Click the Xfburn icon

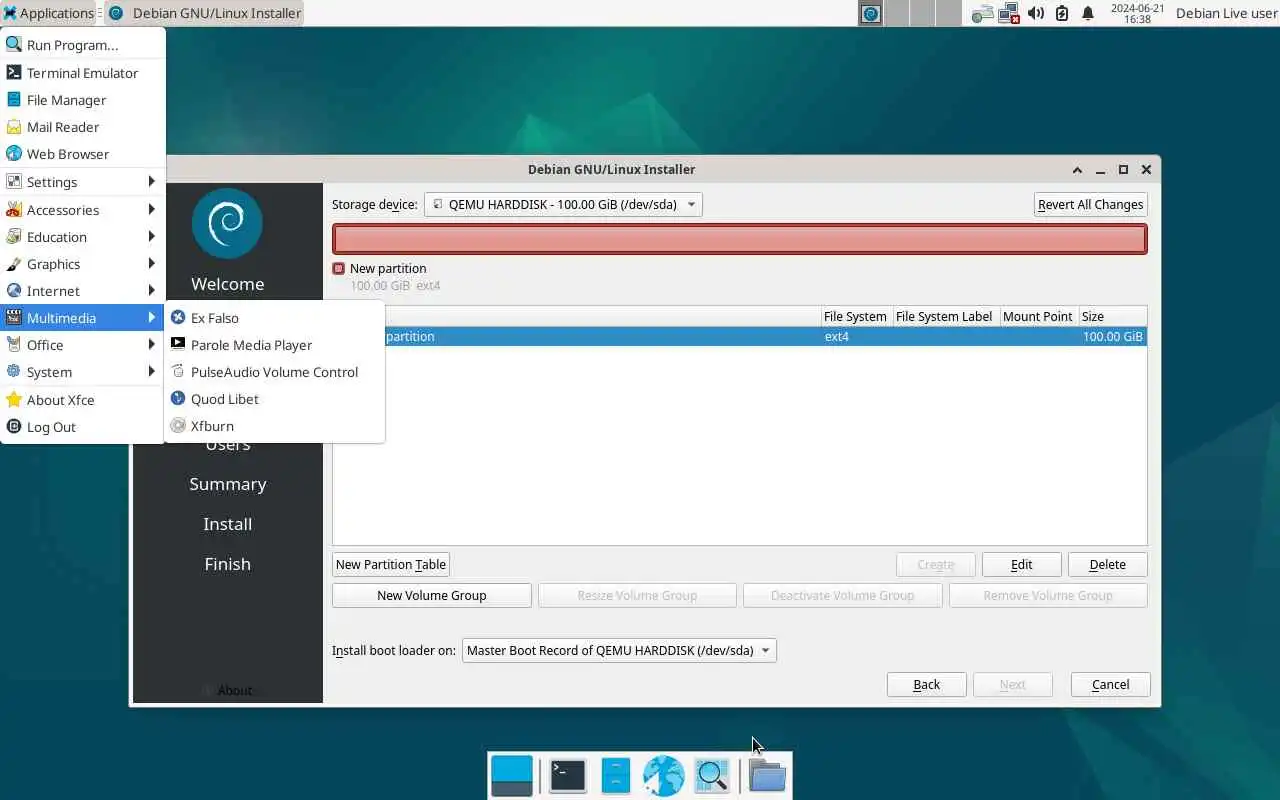coord(178,426)
